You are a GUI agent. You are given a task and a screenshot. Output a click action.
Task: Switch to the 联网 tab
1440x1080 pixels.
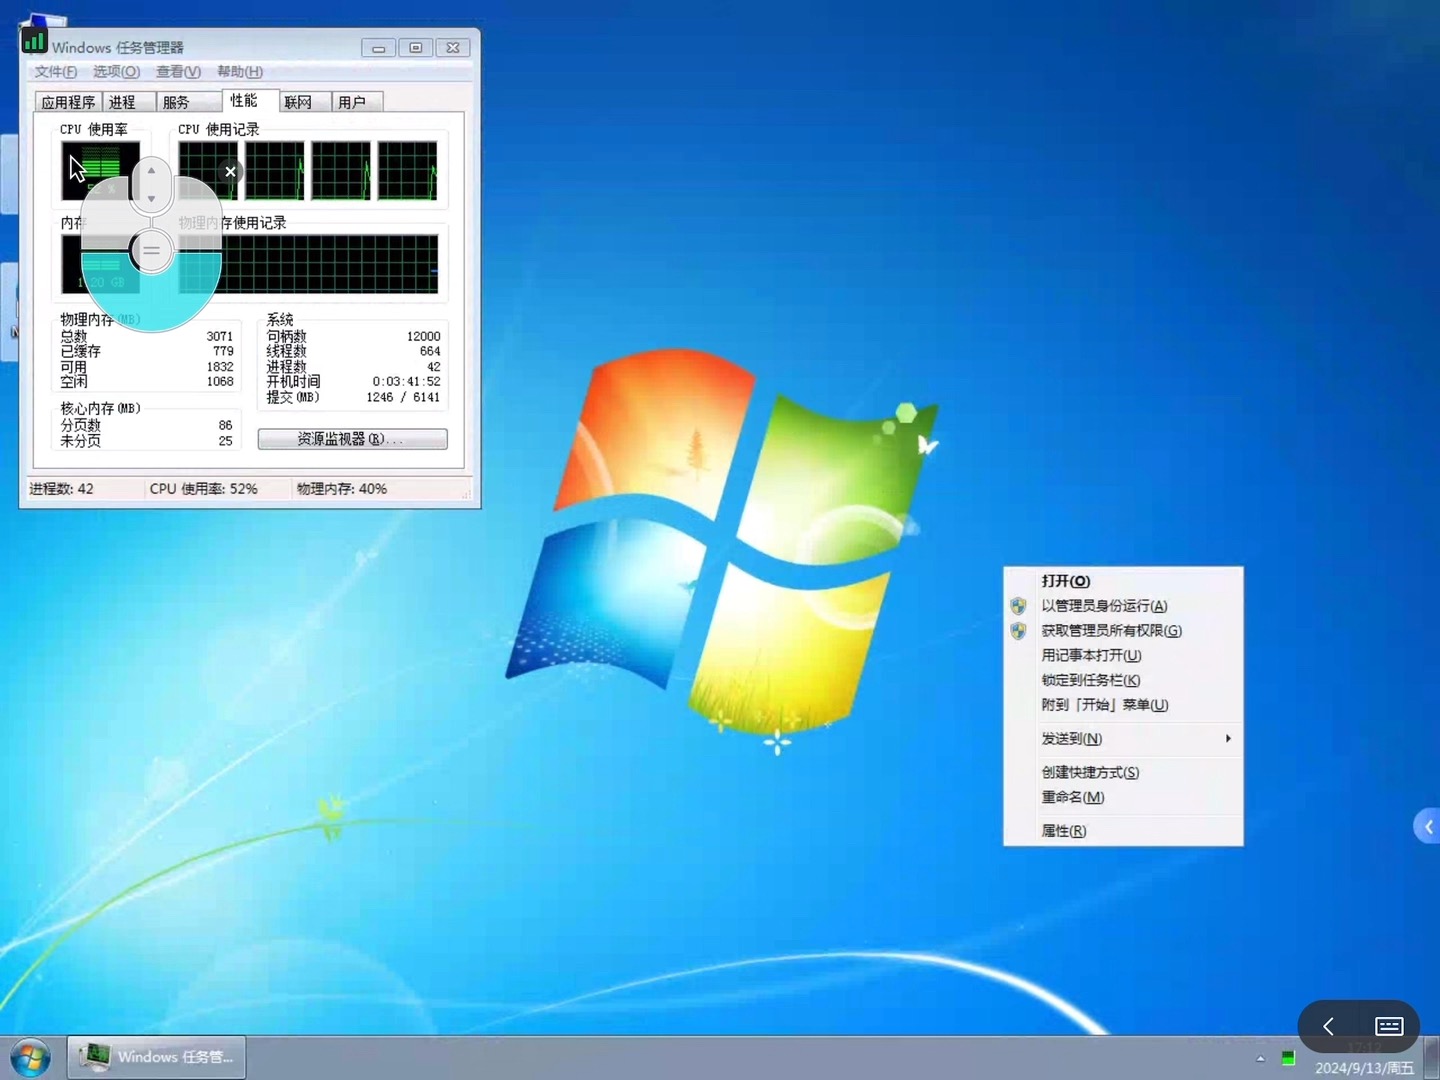point(304,102)
